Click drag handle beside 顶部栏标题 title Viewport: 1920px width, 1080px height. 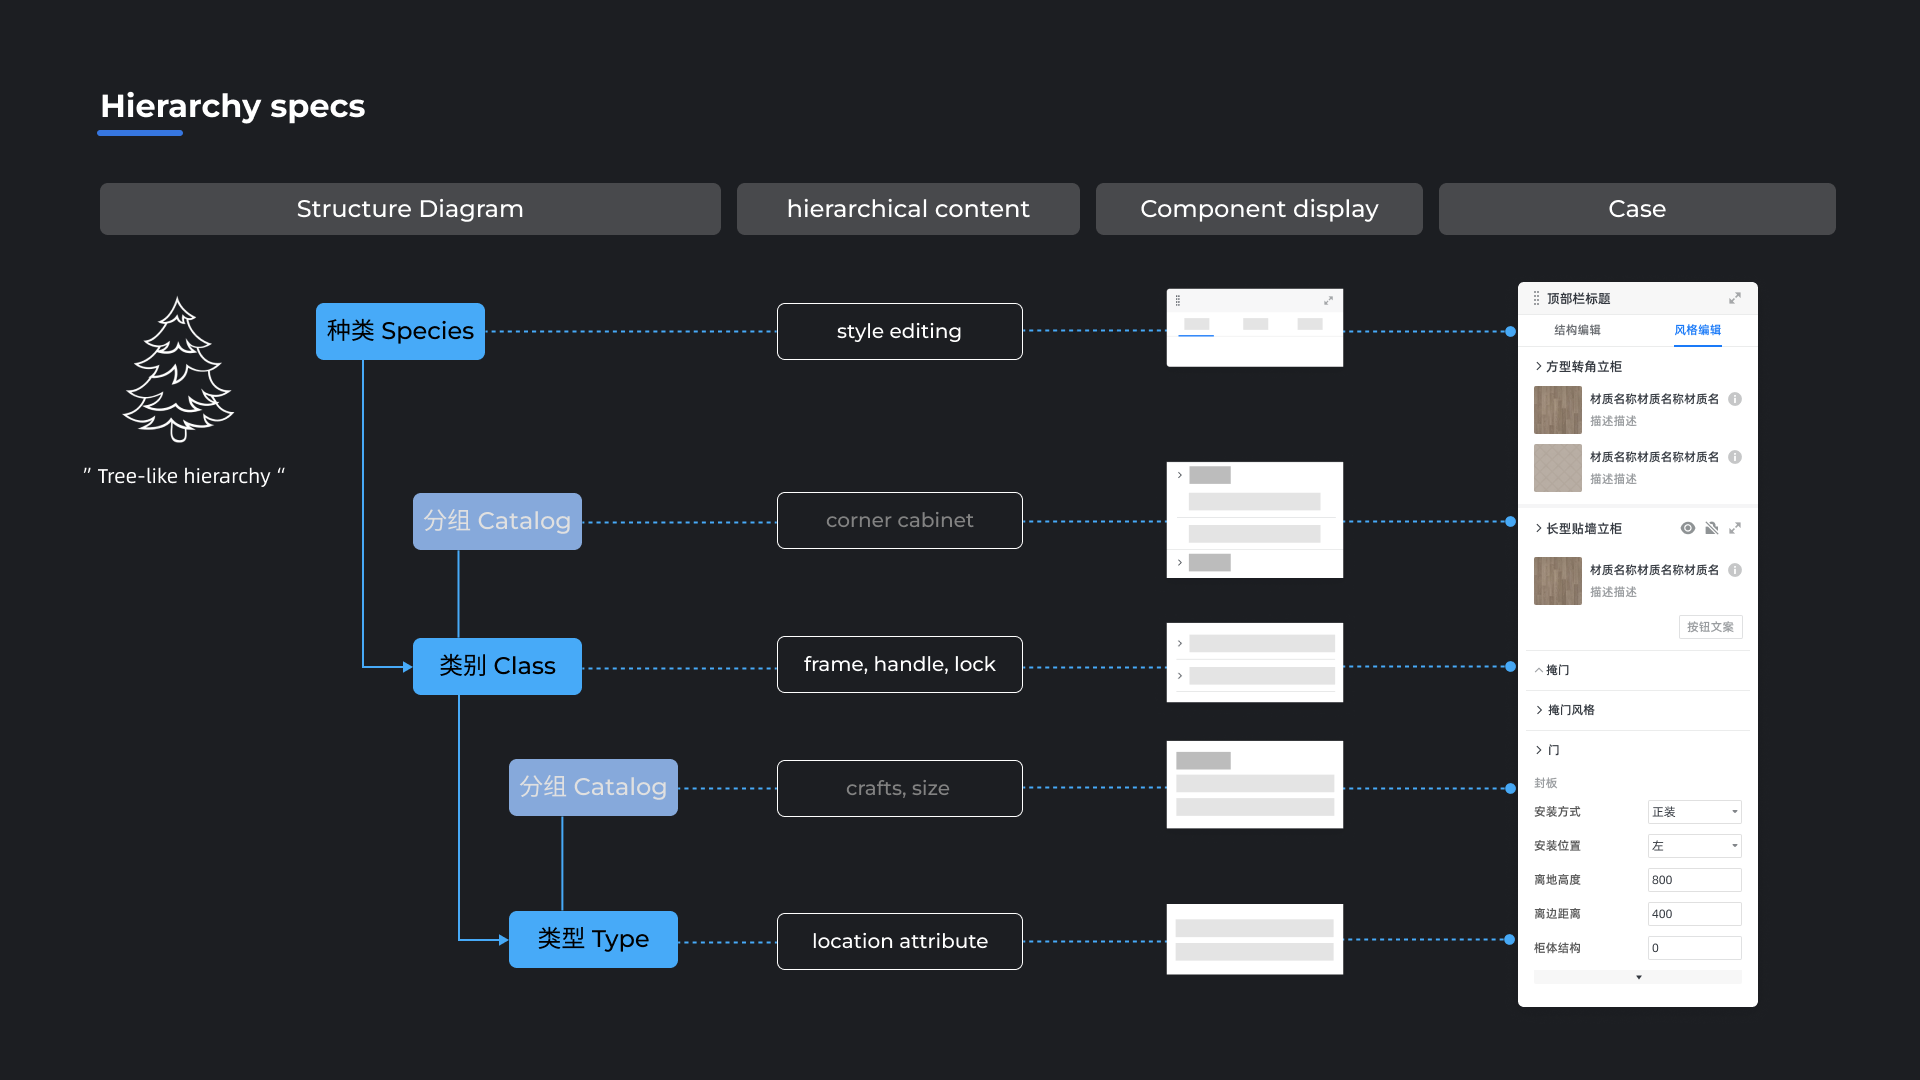(1536, 298)
